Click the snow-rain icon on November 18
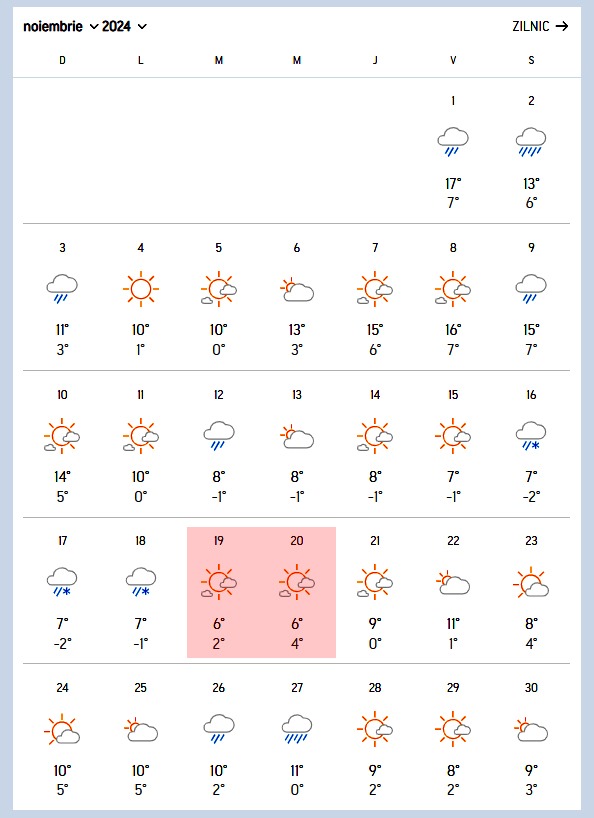This screenshot has width=594, height=818. tap(140, 582)
